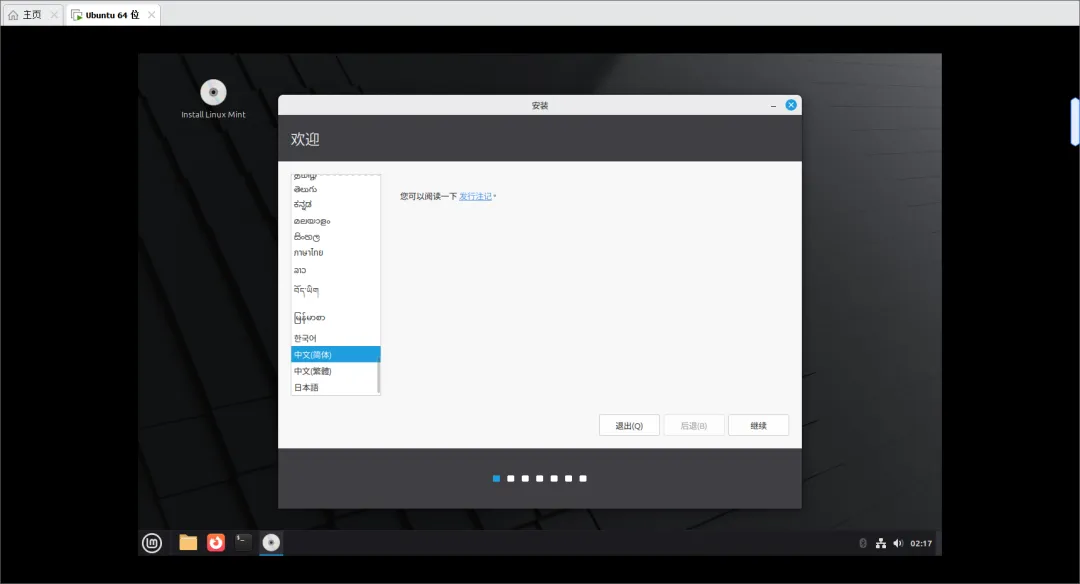Click the 退出(Q) quit button
Screen dimensions: 1080x584
629,426
